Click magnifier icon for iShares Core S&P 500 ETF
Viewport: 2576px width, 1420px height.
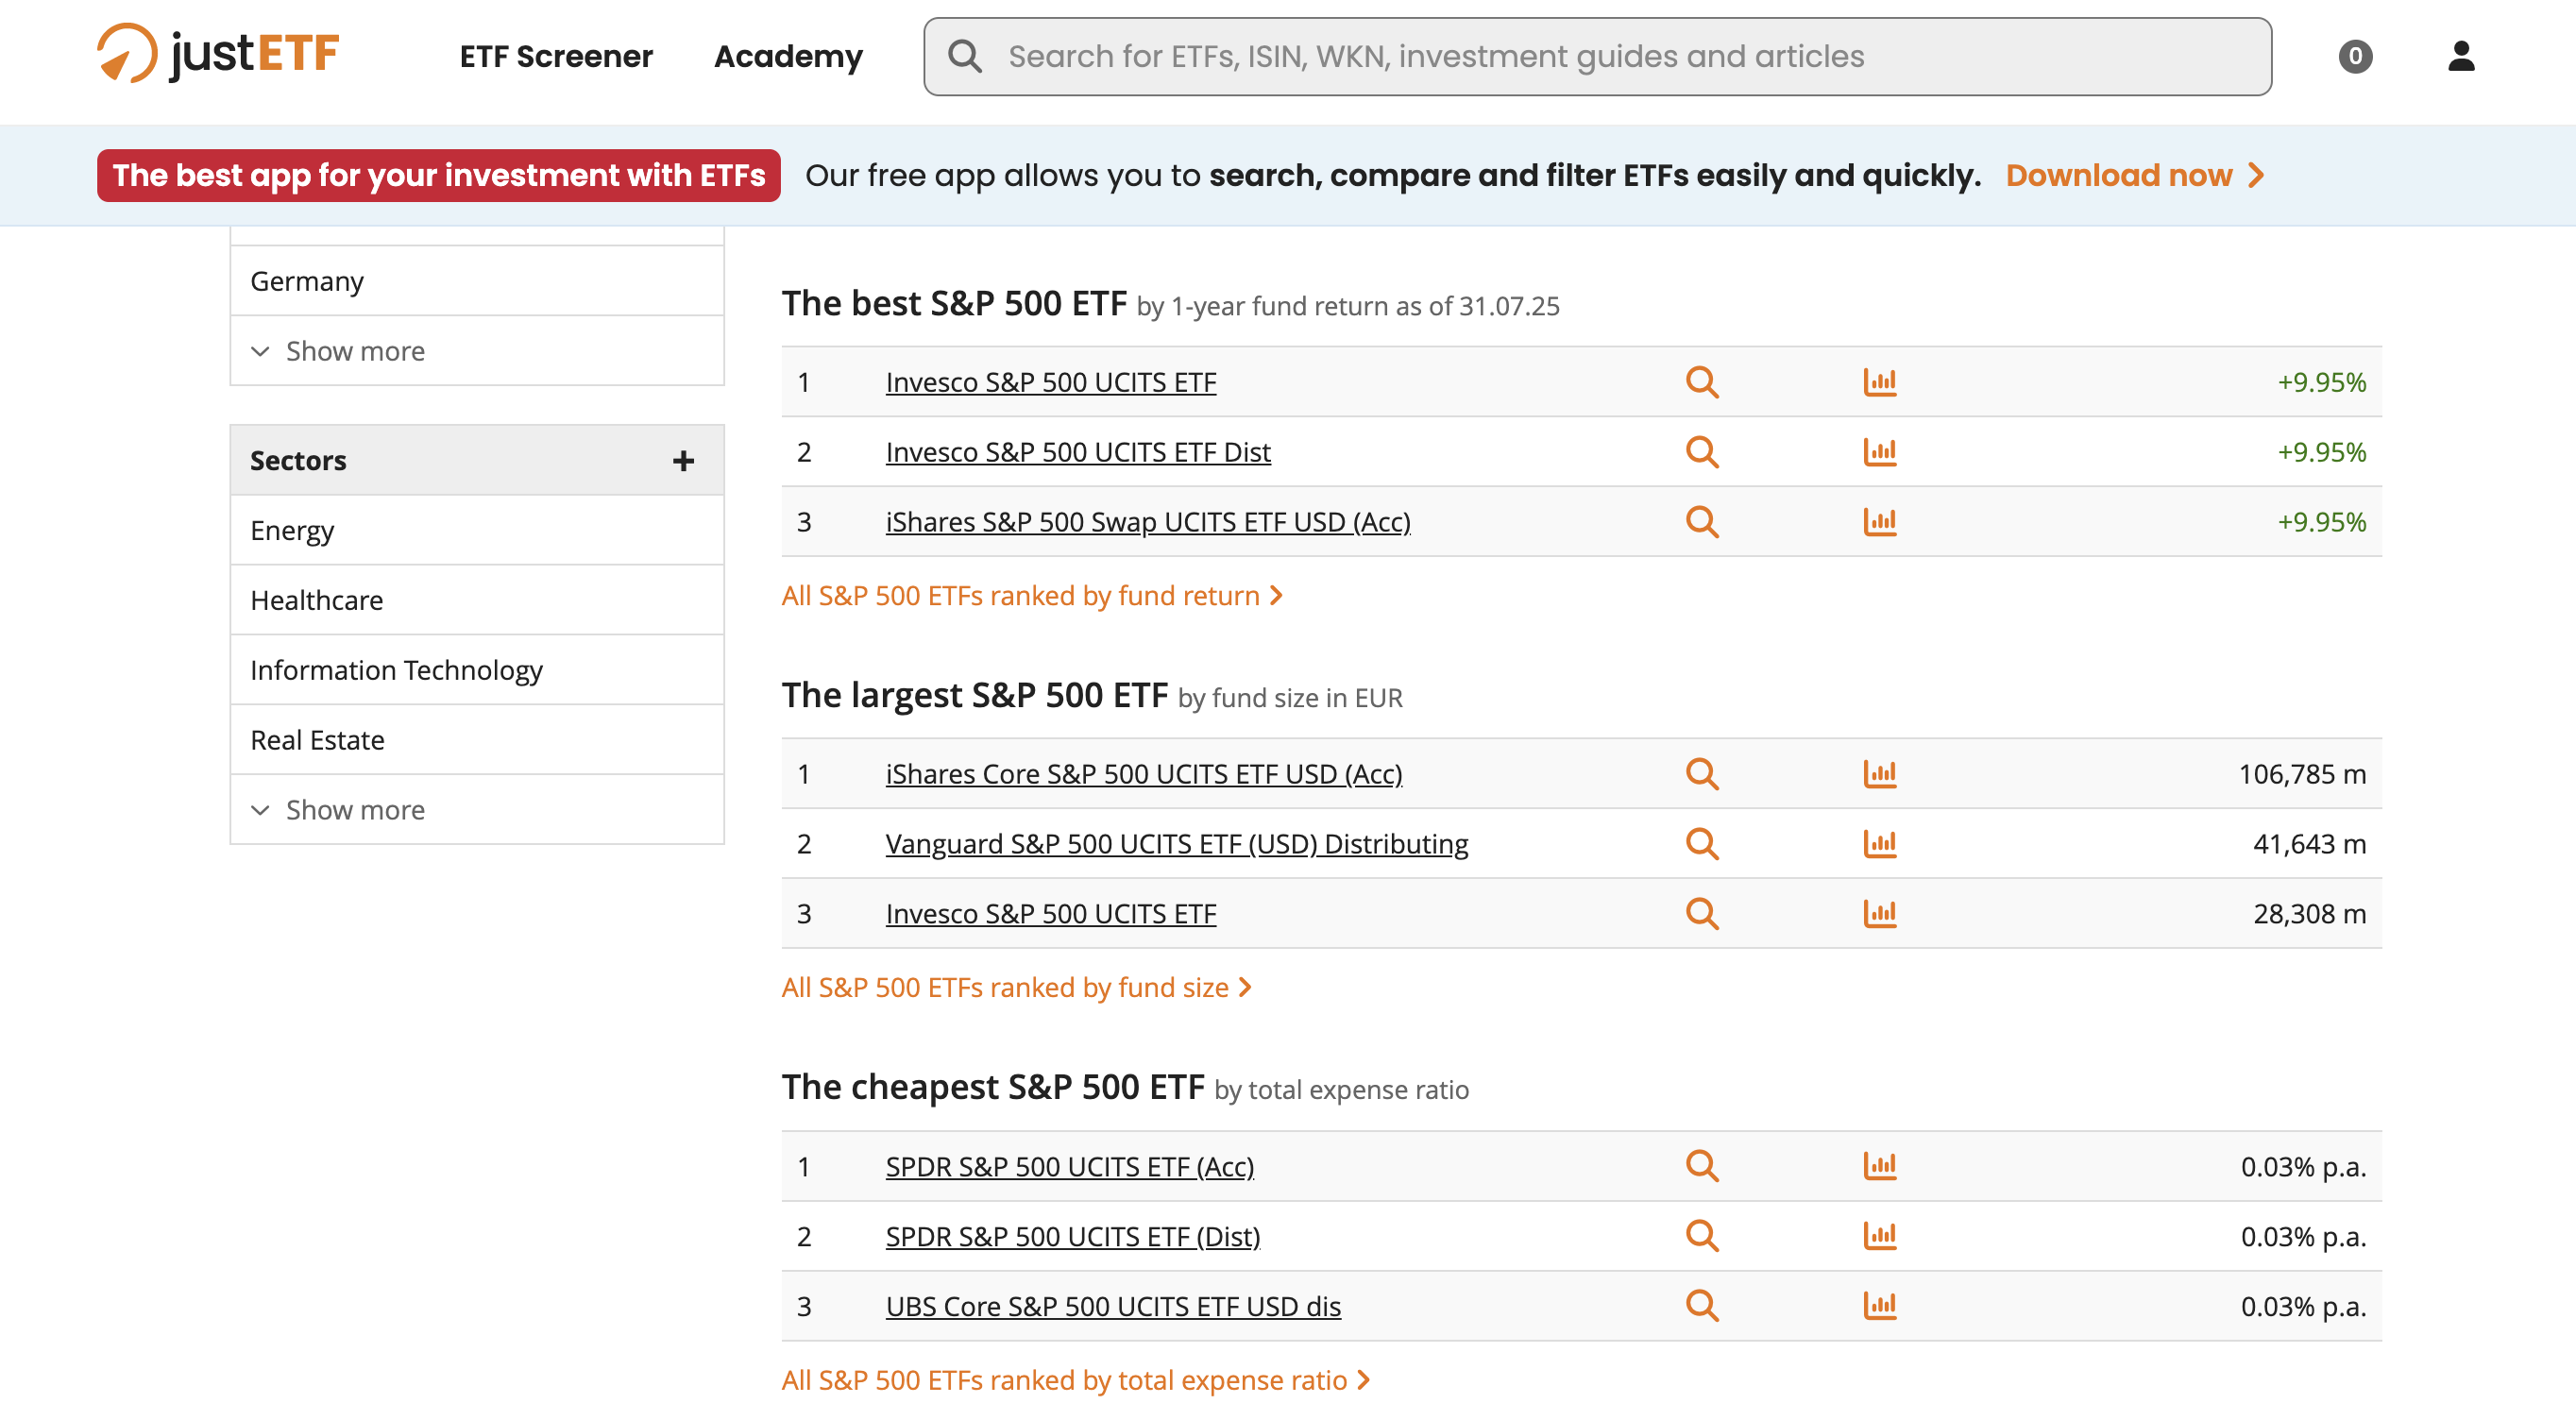tap(1701, 774)
